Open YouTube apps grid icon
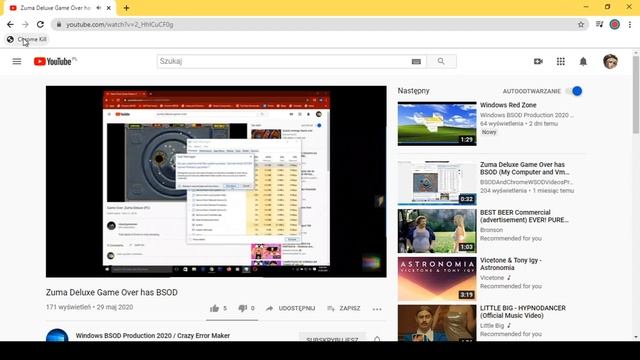The image size is (640, 360). (x=561, y=61)
